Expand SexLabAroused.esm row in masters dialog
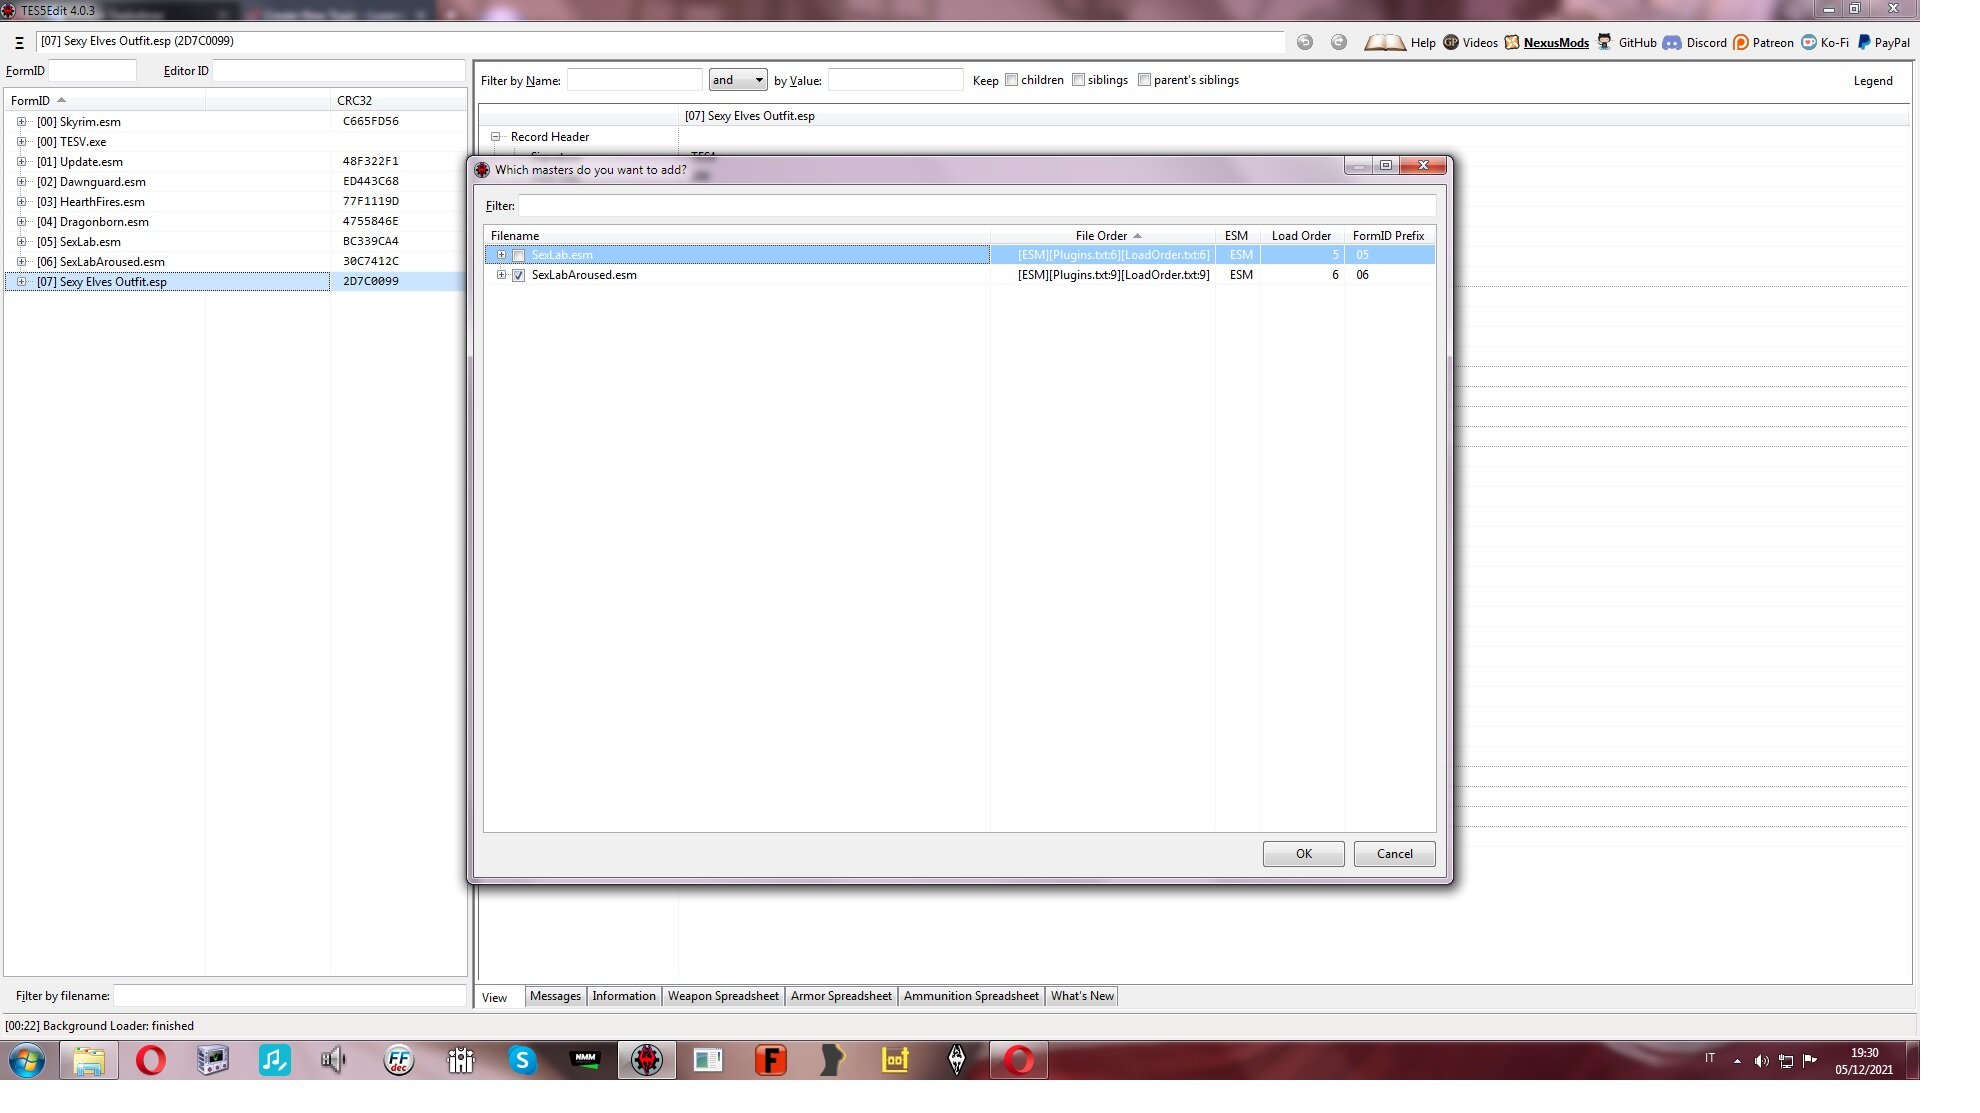1980x1113 pixels. [501, 275]
